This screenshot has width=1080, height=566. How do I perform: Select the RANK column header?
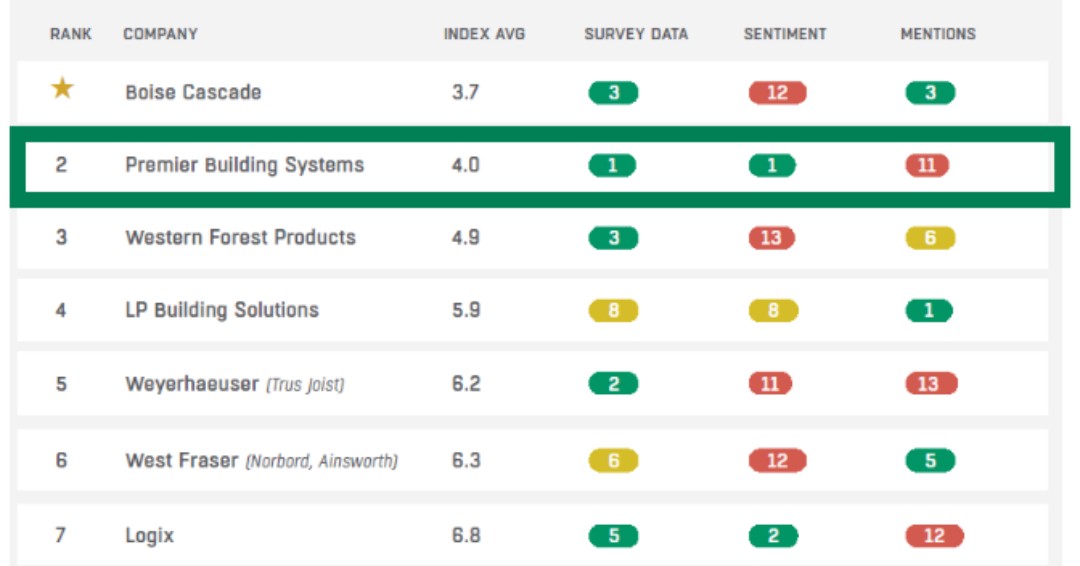point(71,34)
